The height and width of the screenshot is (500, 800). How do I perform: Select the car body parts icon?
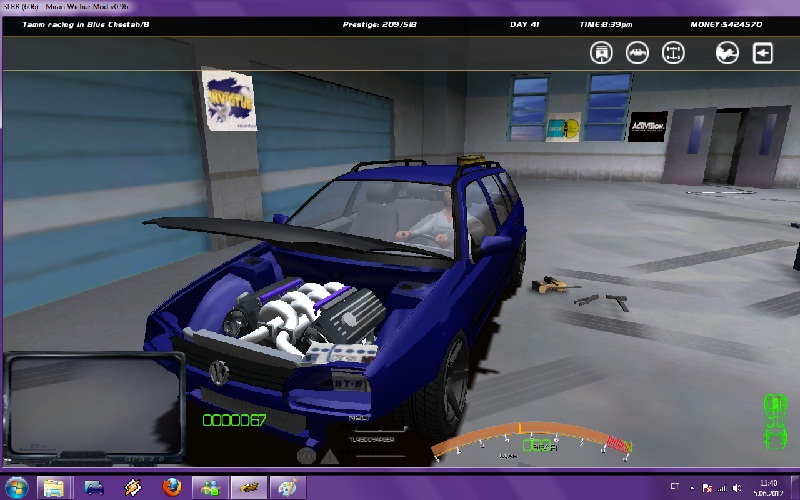click(637, 52)
